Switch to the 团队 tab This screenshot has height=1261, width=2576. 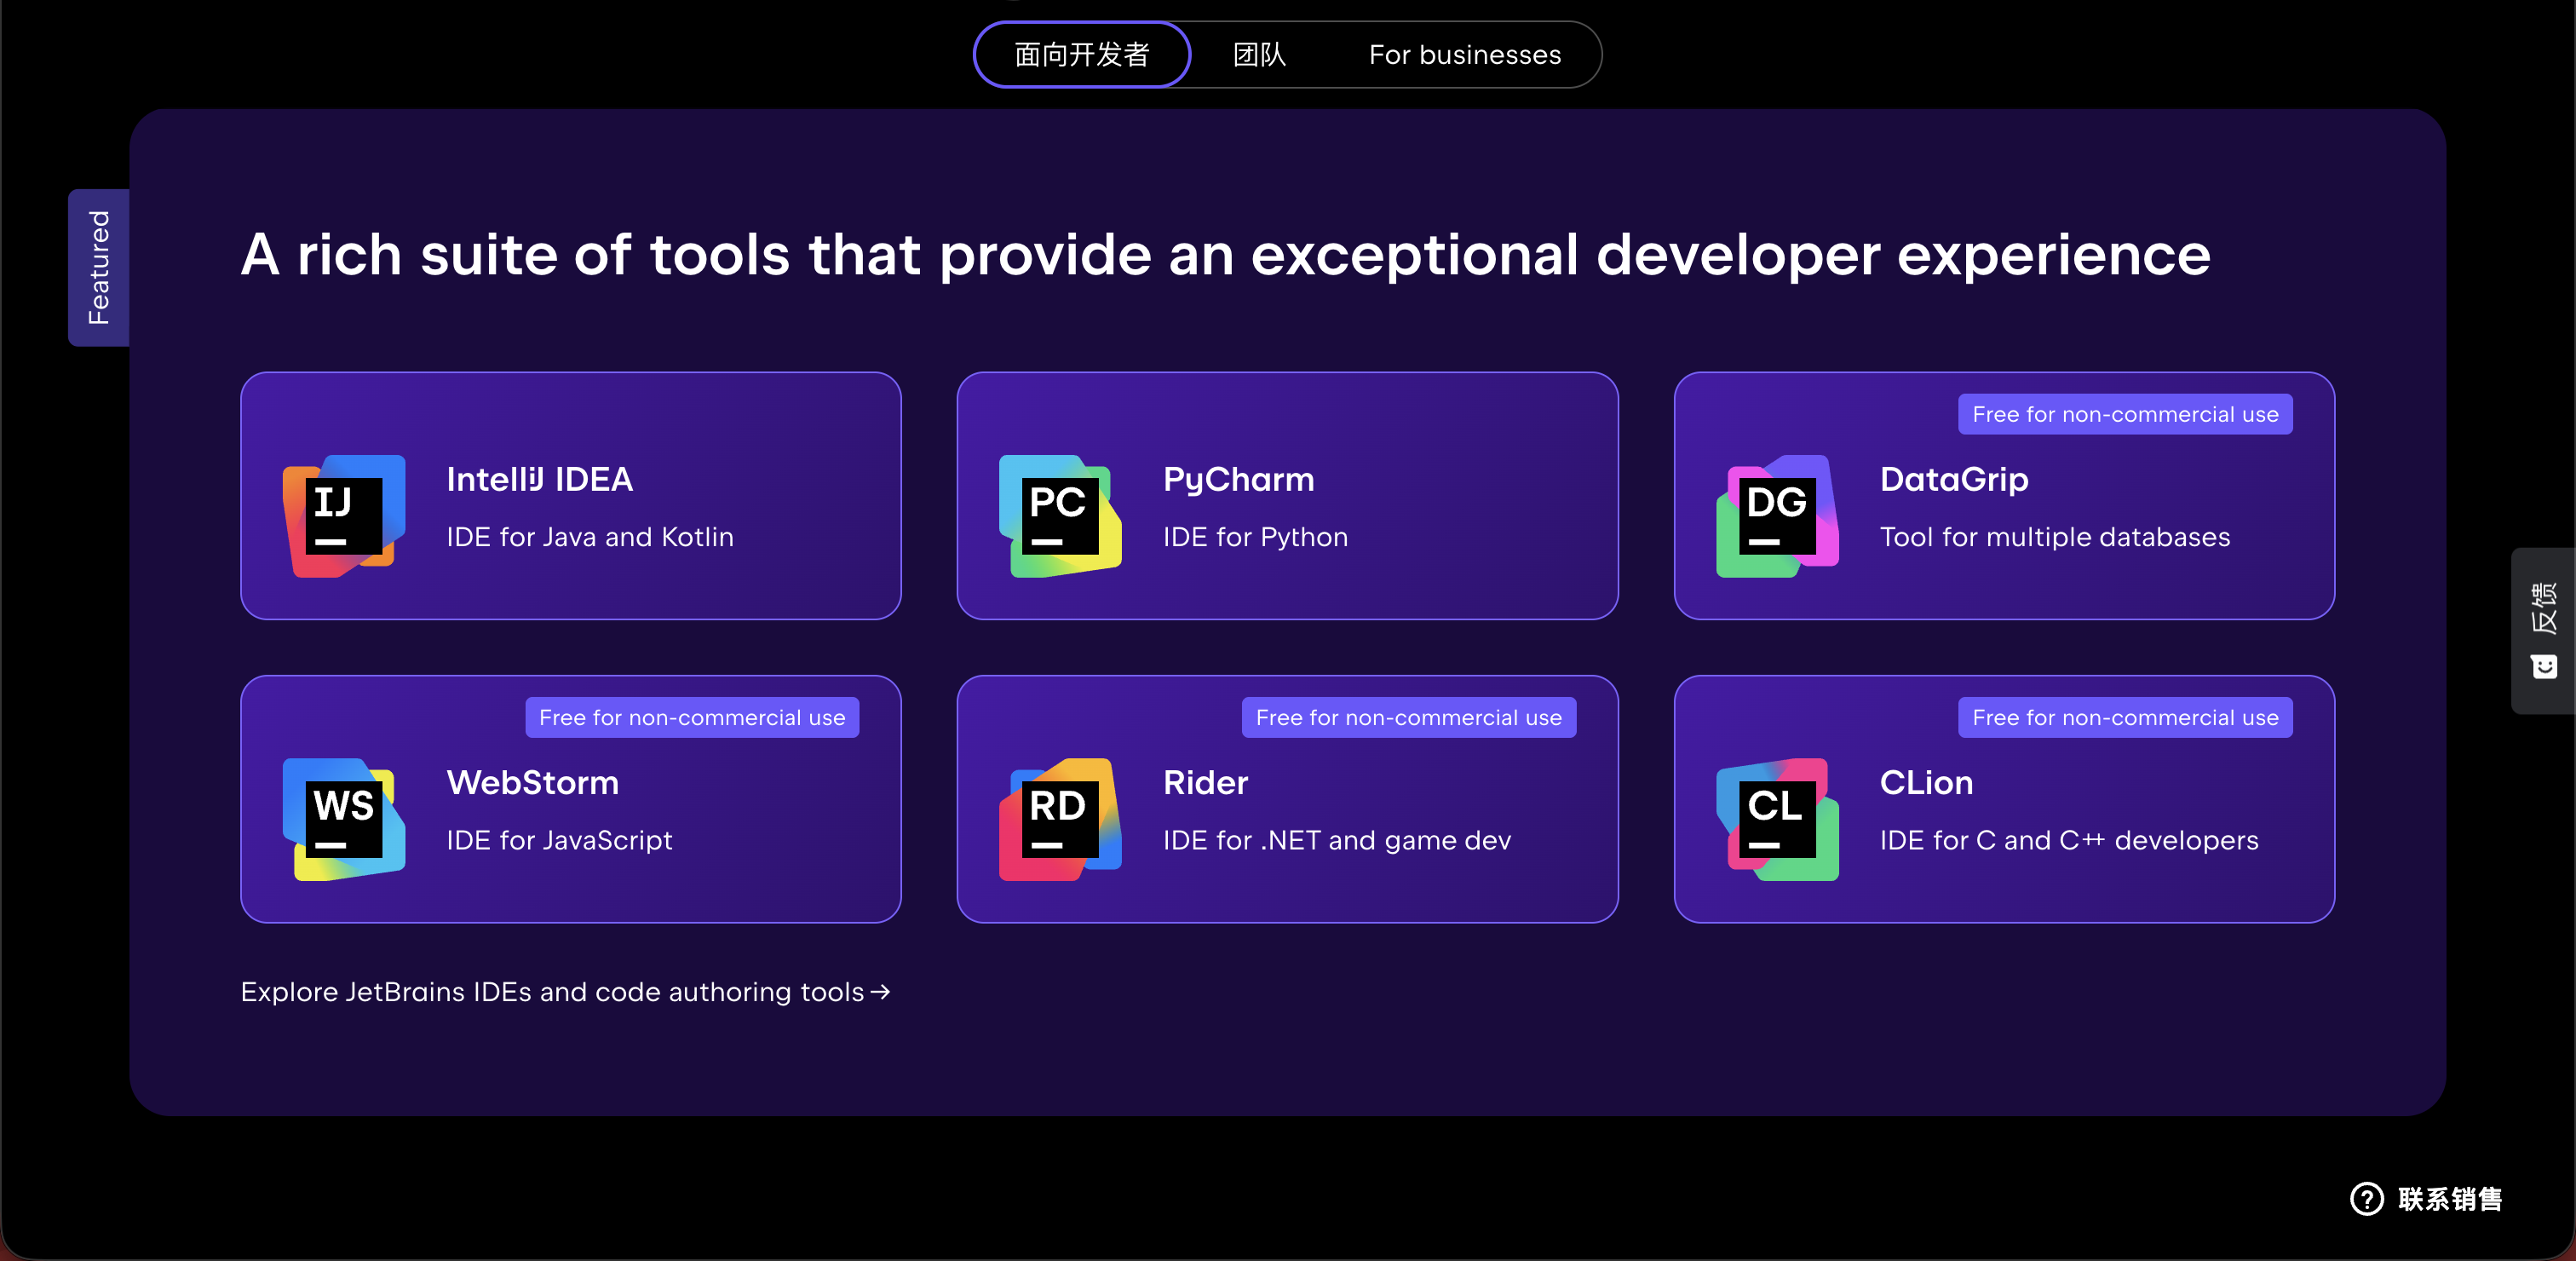pos(1259,54)
